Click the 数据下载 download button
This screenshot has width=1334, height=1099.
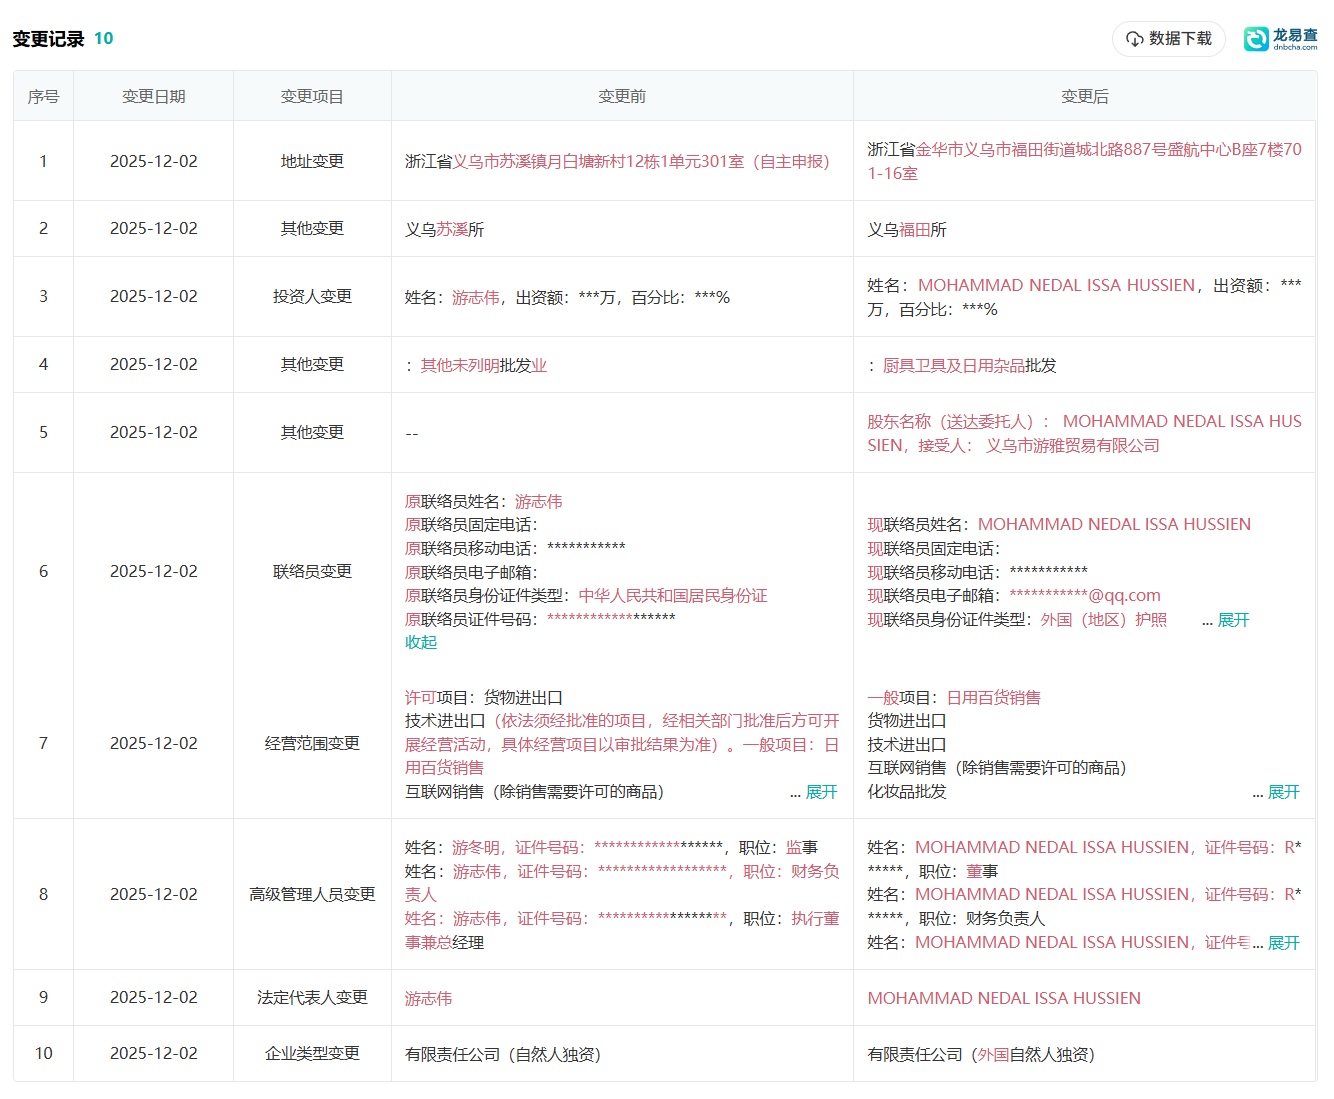coord(1168,39)
